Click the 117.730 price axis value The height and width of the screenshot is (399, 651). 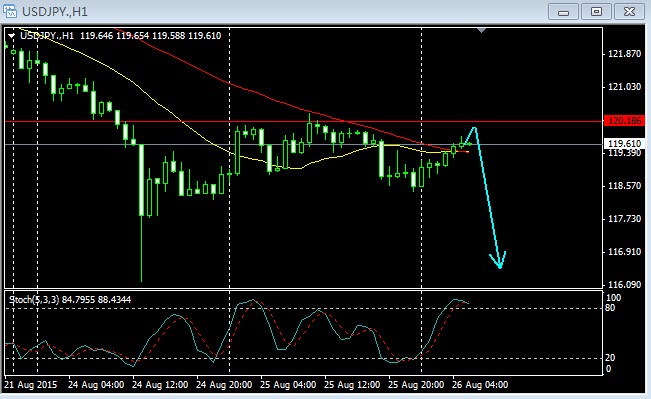coord(624,219)
